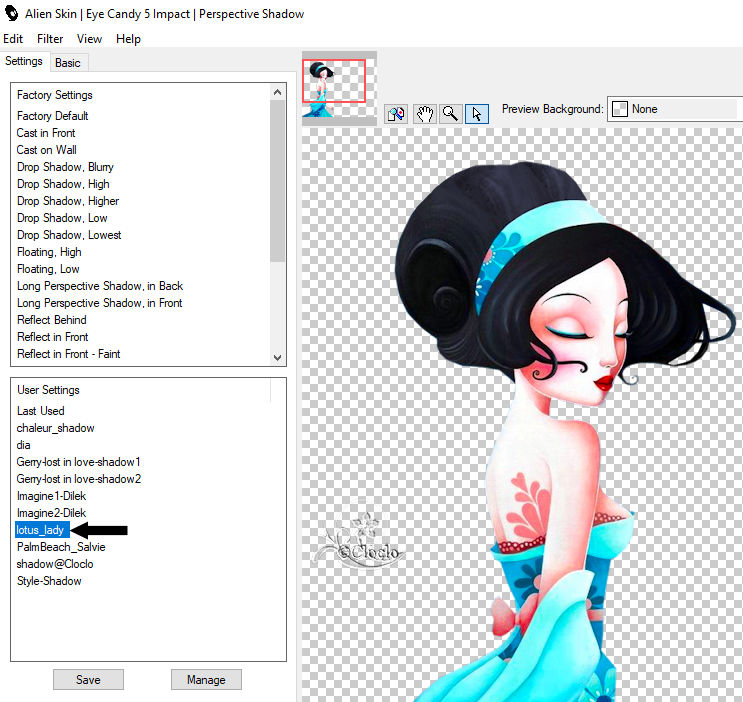Select Drop Shadow, Low preset
Screen dimensions: 743x702
tap(62, 218)
